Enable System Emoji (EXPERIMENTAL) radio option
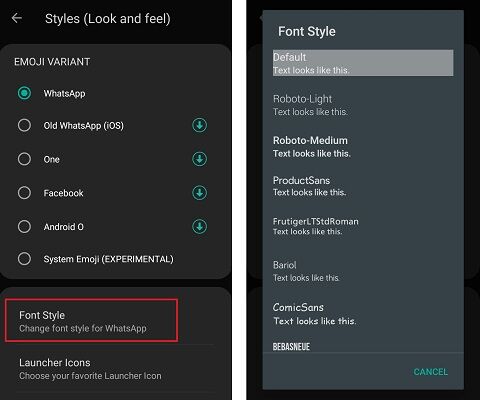Screen dimensions: 480x400 coord(24,259)
